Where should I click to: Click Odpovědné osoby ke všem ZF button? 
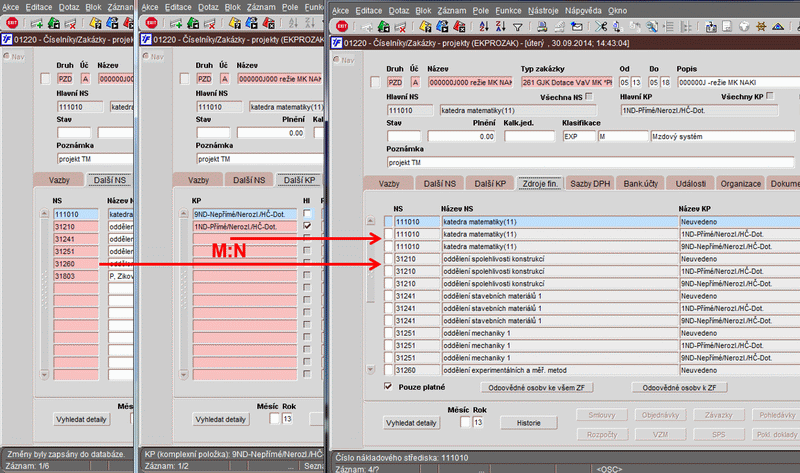point(536,388)
